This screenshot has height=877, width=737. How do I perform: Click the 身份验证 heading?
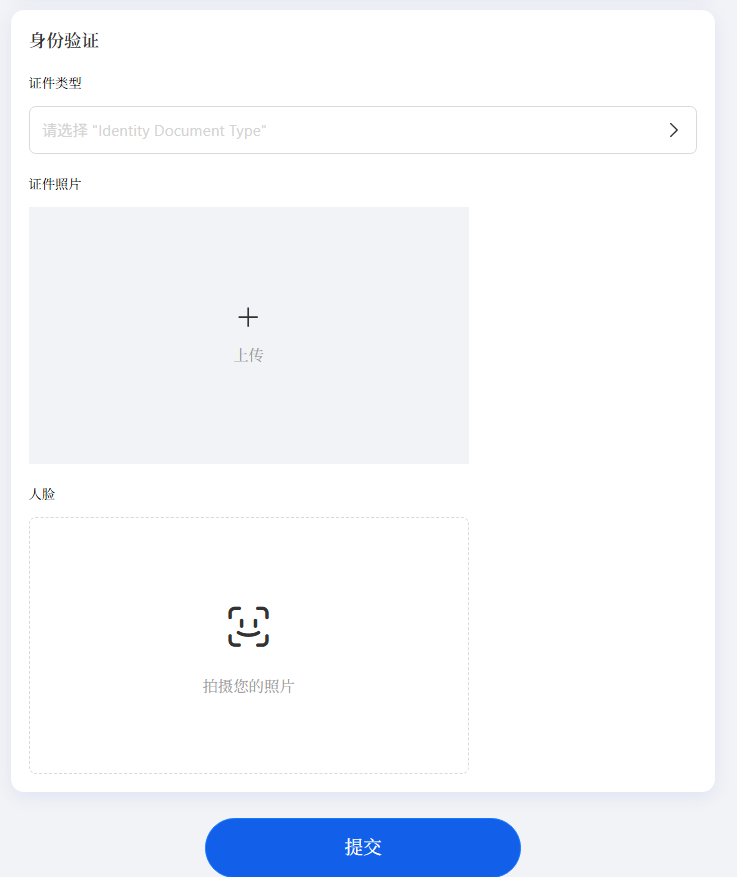(x=64, y=40)
